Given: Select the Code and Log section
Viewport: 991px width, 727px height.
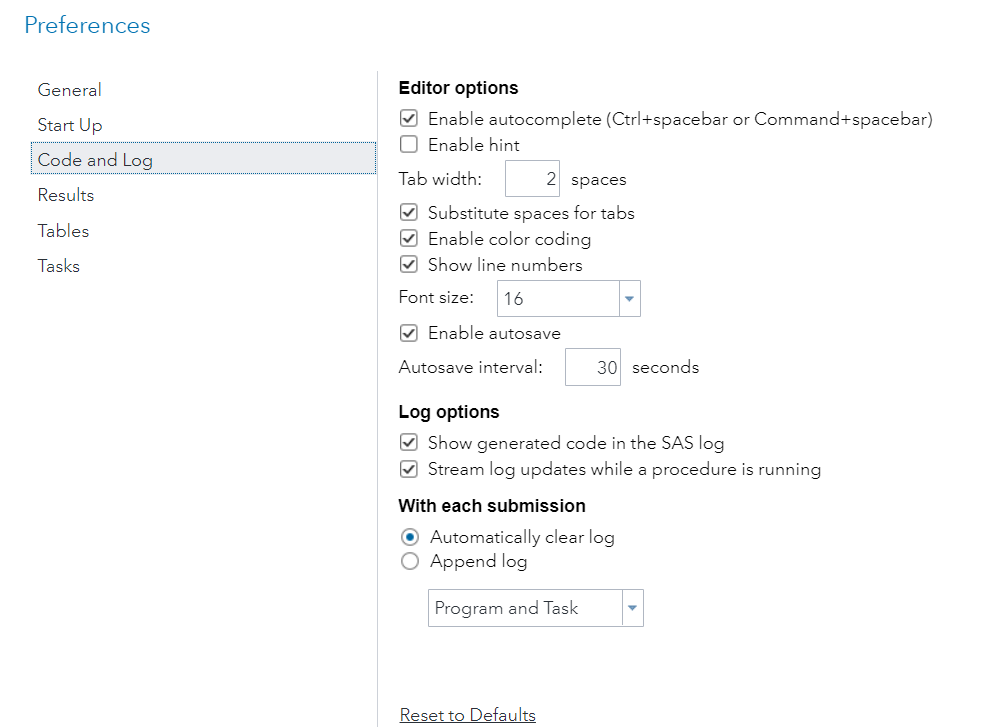Looking at the screenshot, I should [95, 160].
